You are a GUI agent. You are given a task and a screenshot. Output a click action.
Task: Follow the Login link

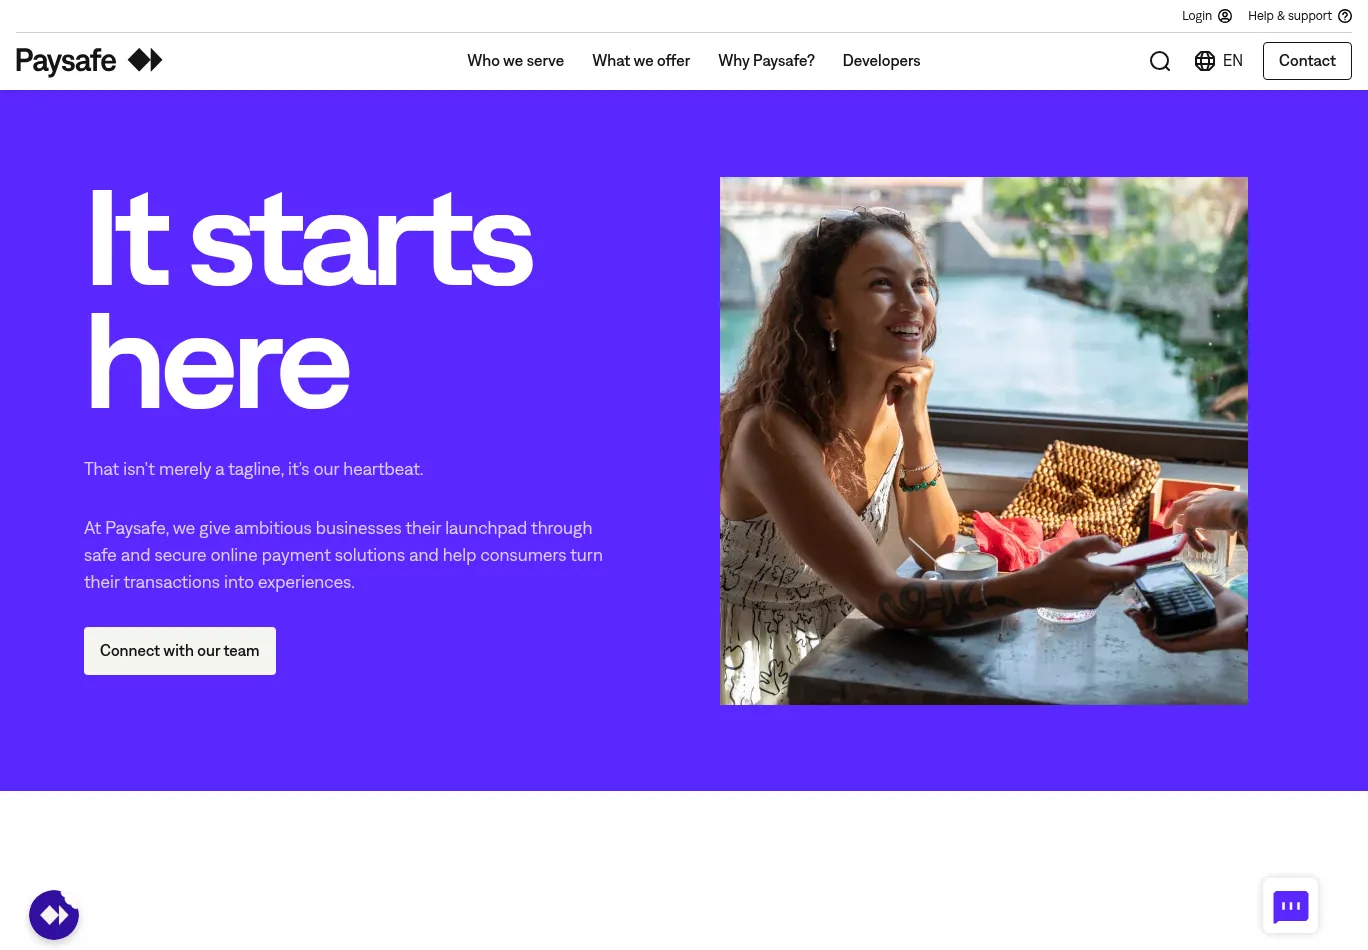coord(1197,16)
